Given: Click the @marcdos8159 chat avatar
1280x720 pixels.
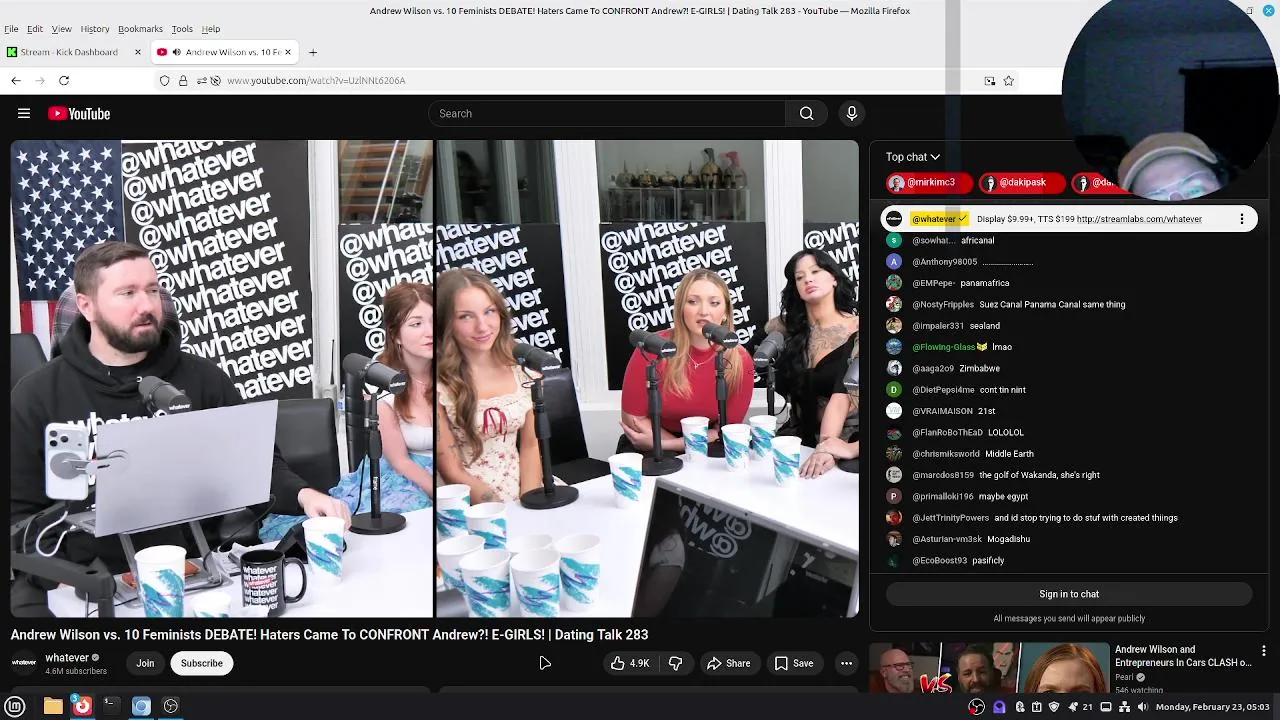Looking at the screenshot, I should tap(894, 475).
